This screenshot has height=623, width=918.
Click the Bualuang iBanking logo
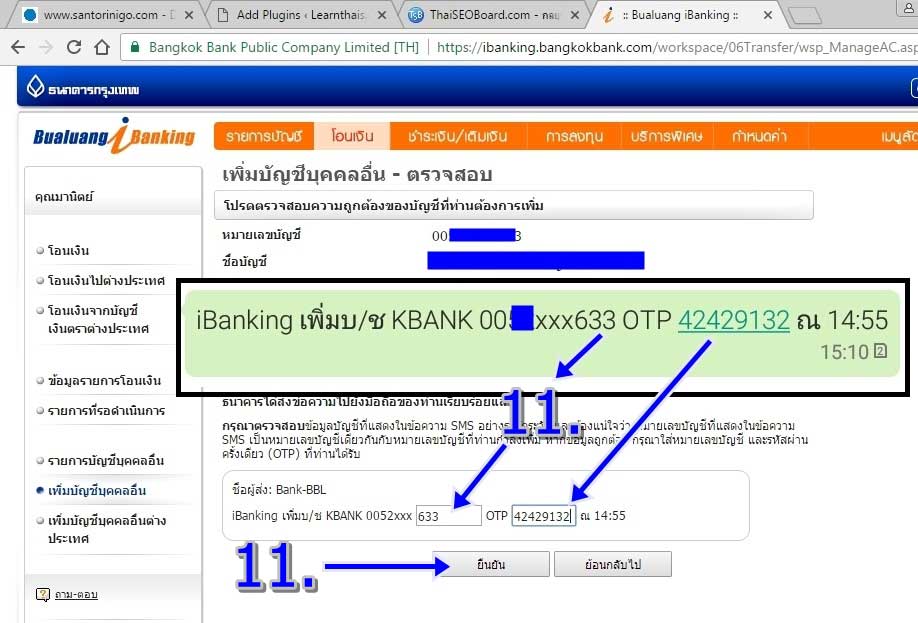point(114,136)
